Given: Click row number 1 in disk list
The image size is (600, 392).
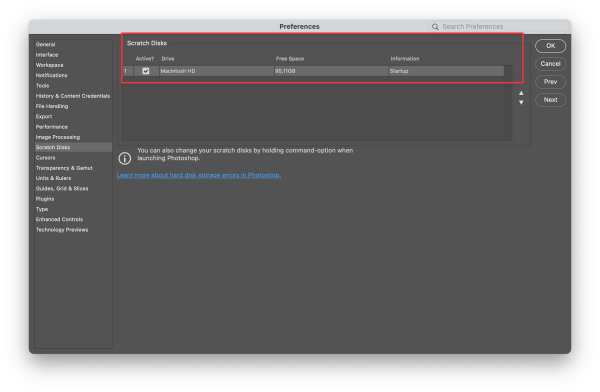Looking at the screenshot, I should pos(125,71).
